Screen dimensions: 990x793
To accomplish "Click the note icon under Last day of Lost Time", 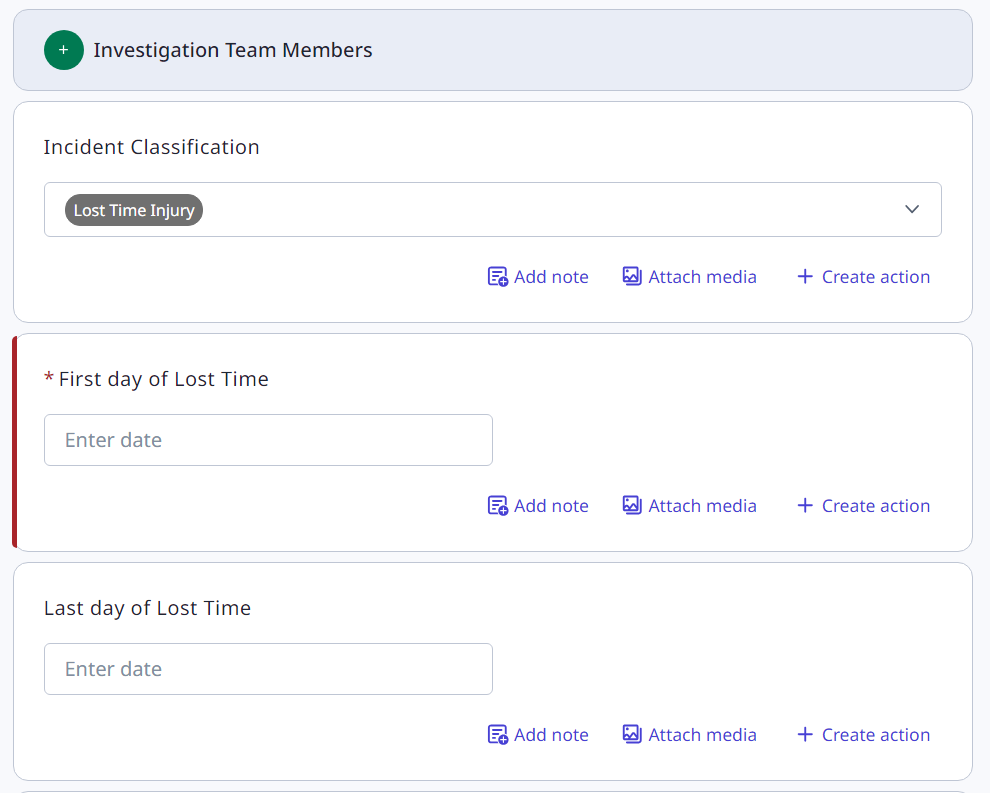I will coord(497,735).
